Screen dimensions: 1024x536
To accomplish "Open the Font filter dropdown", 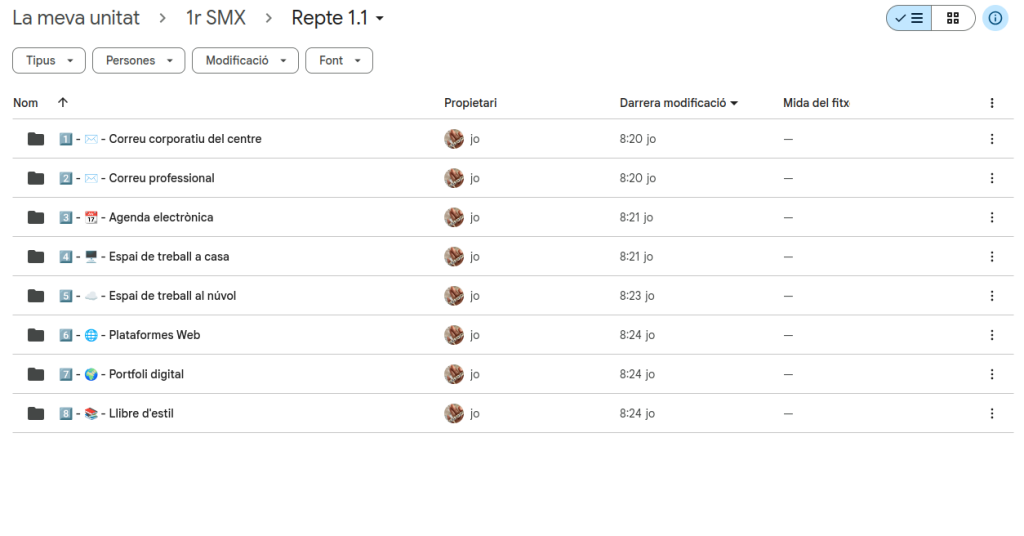I will click(x=339, y=61).
